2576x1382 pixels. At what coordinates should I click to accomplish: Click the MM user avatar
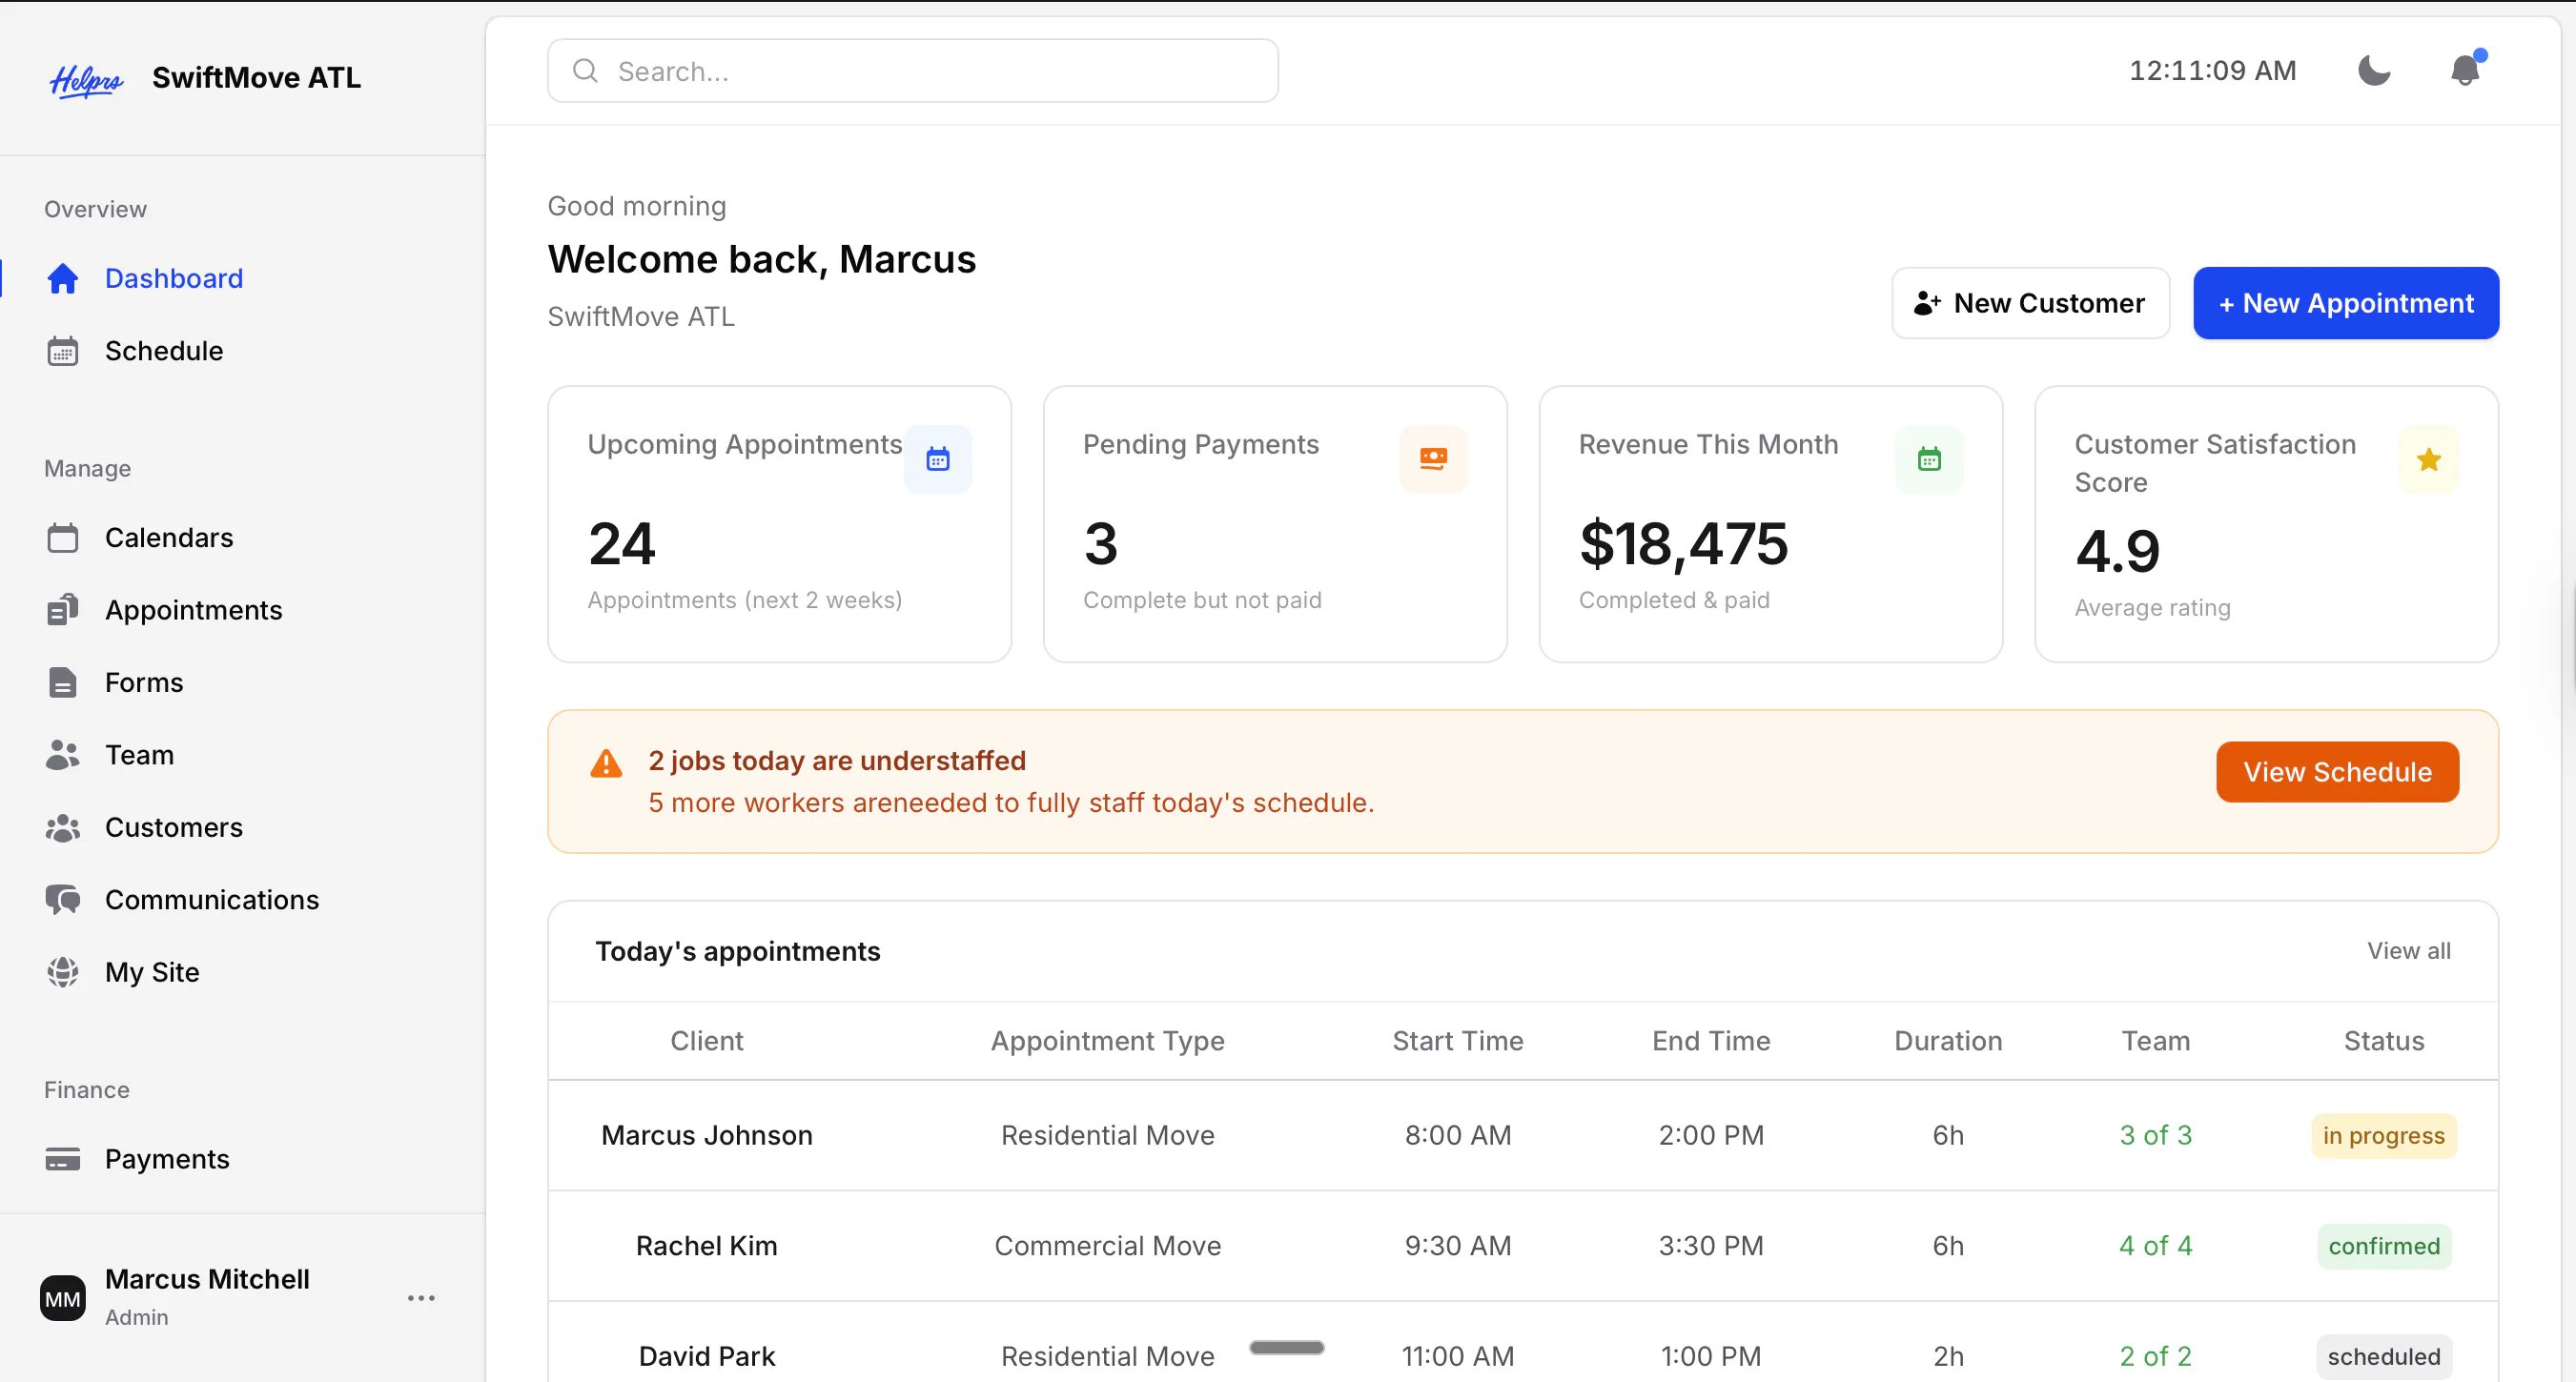click(63, 1299)
